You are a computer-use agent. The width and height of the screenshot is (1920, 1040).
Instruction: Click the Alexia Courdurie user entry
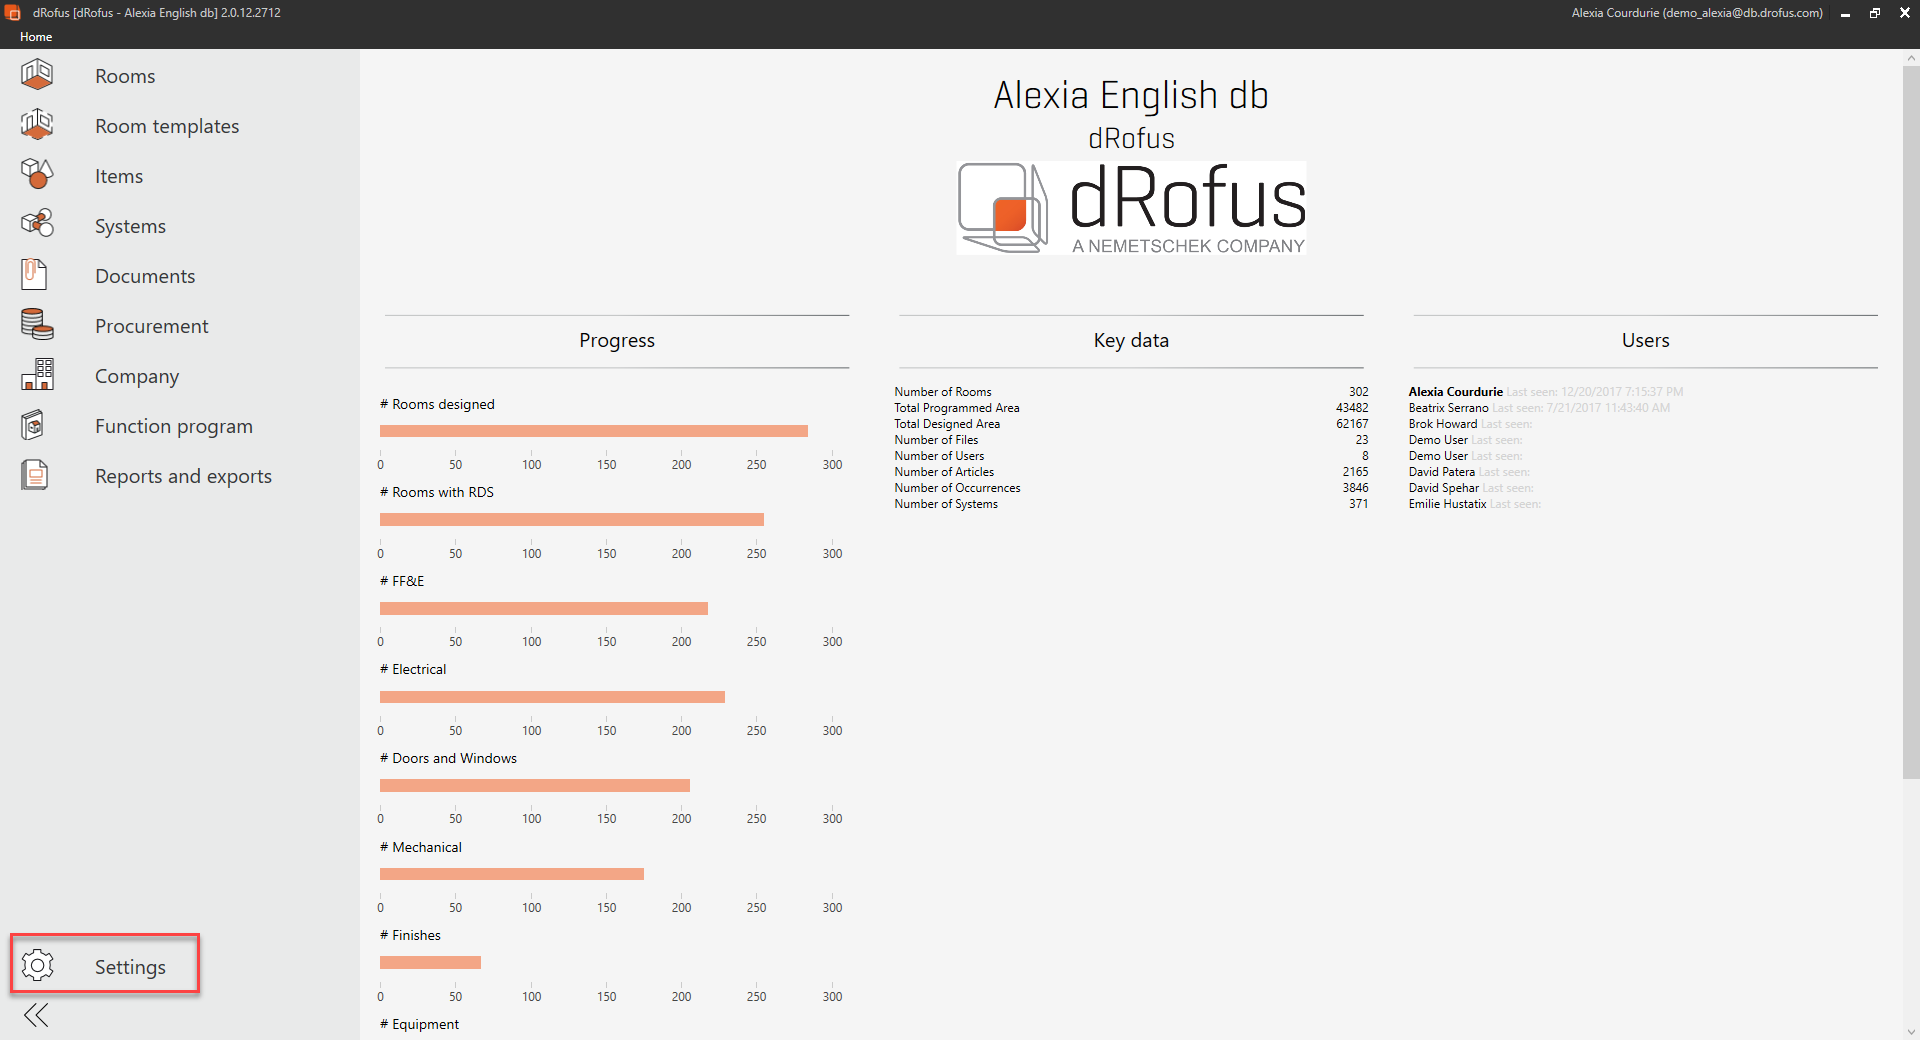point(1455,392)
